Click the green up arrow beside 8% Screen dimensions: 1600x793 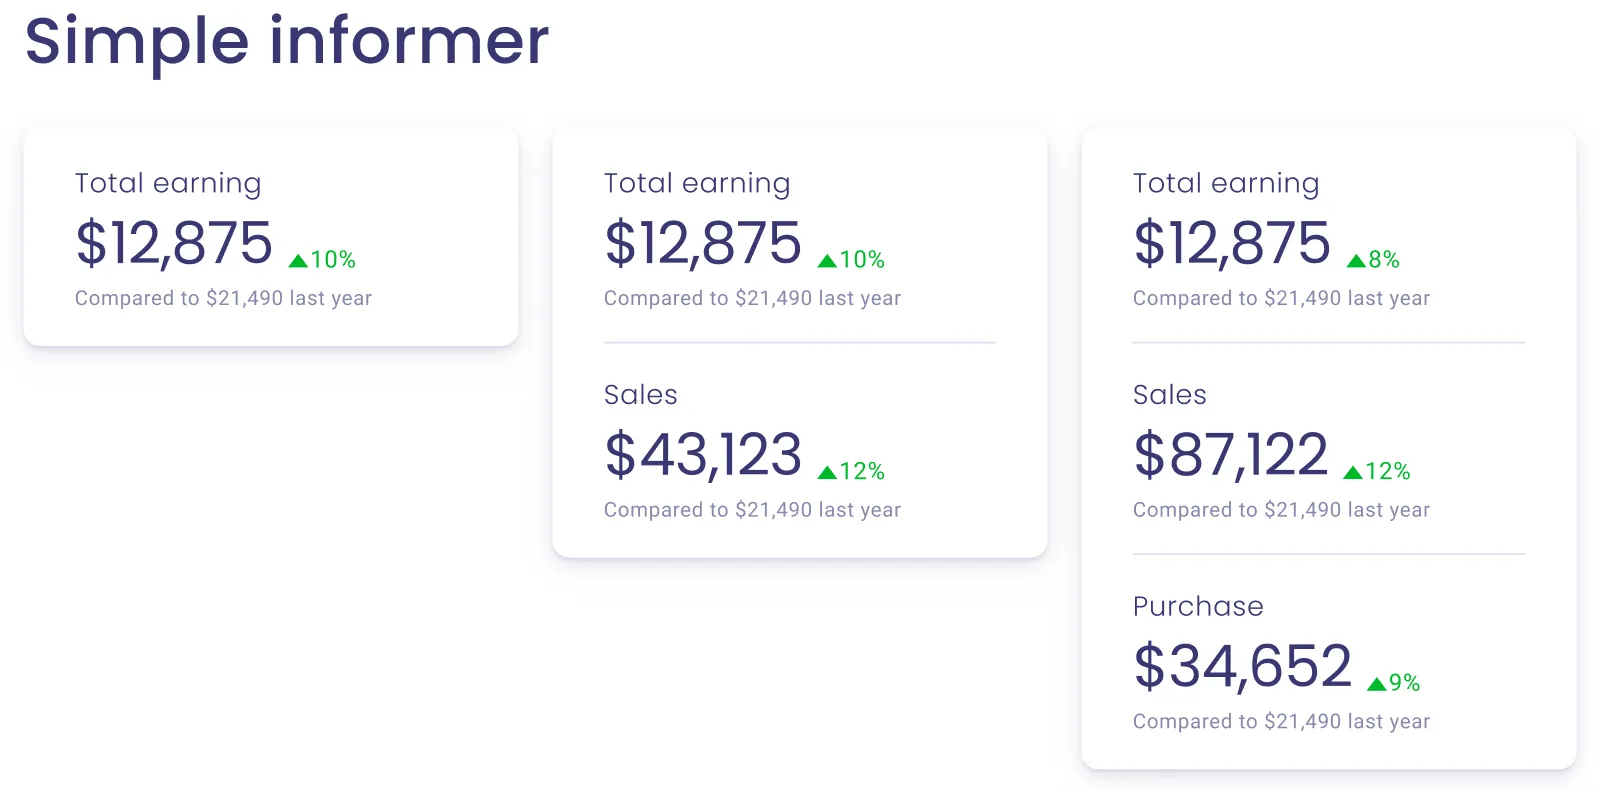(x=1356, y=261)
